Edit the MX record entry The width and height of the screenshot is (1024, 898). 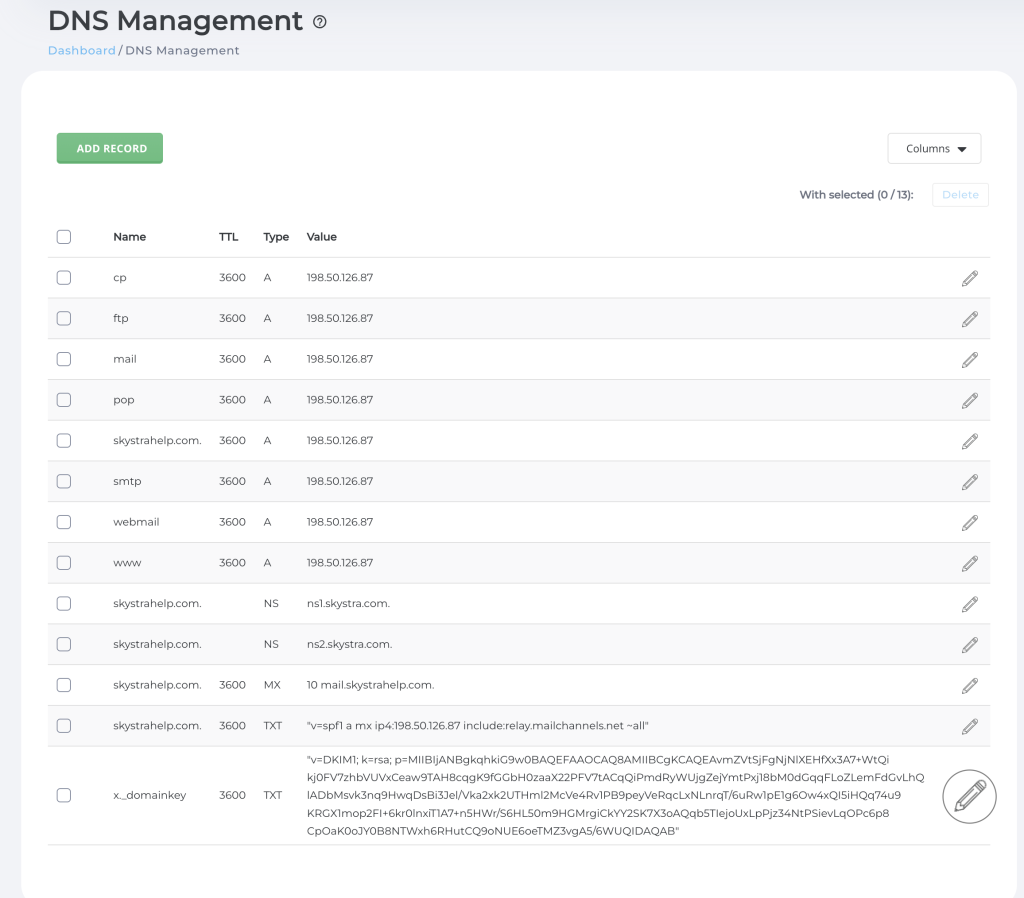point(969,686)
